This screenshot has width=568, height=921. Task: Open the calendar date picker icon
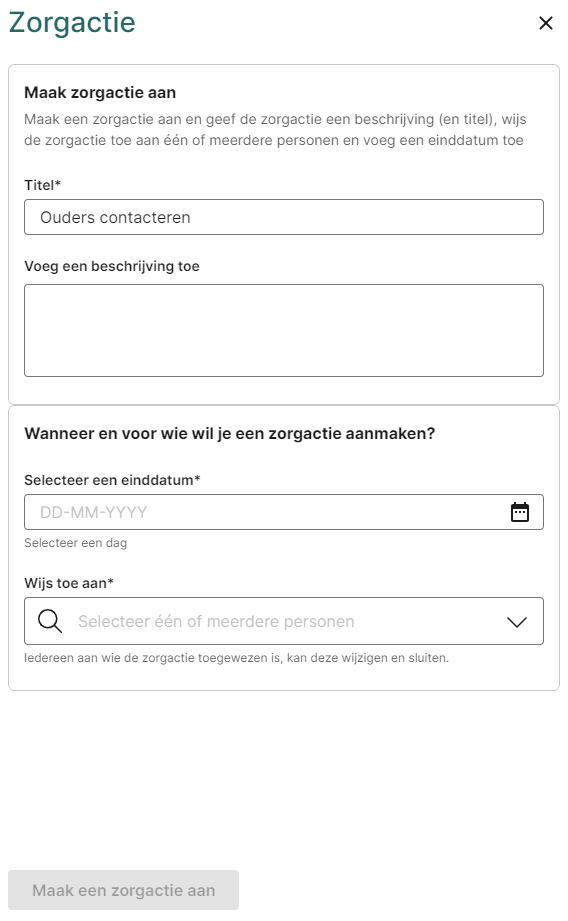coord(520,512)
